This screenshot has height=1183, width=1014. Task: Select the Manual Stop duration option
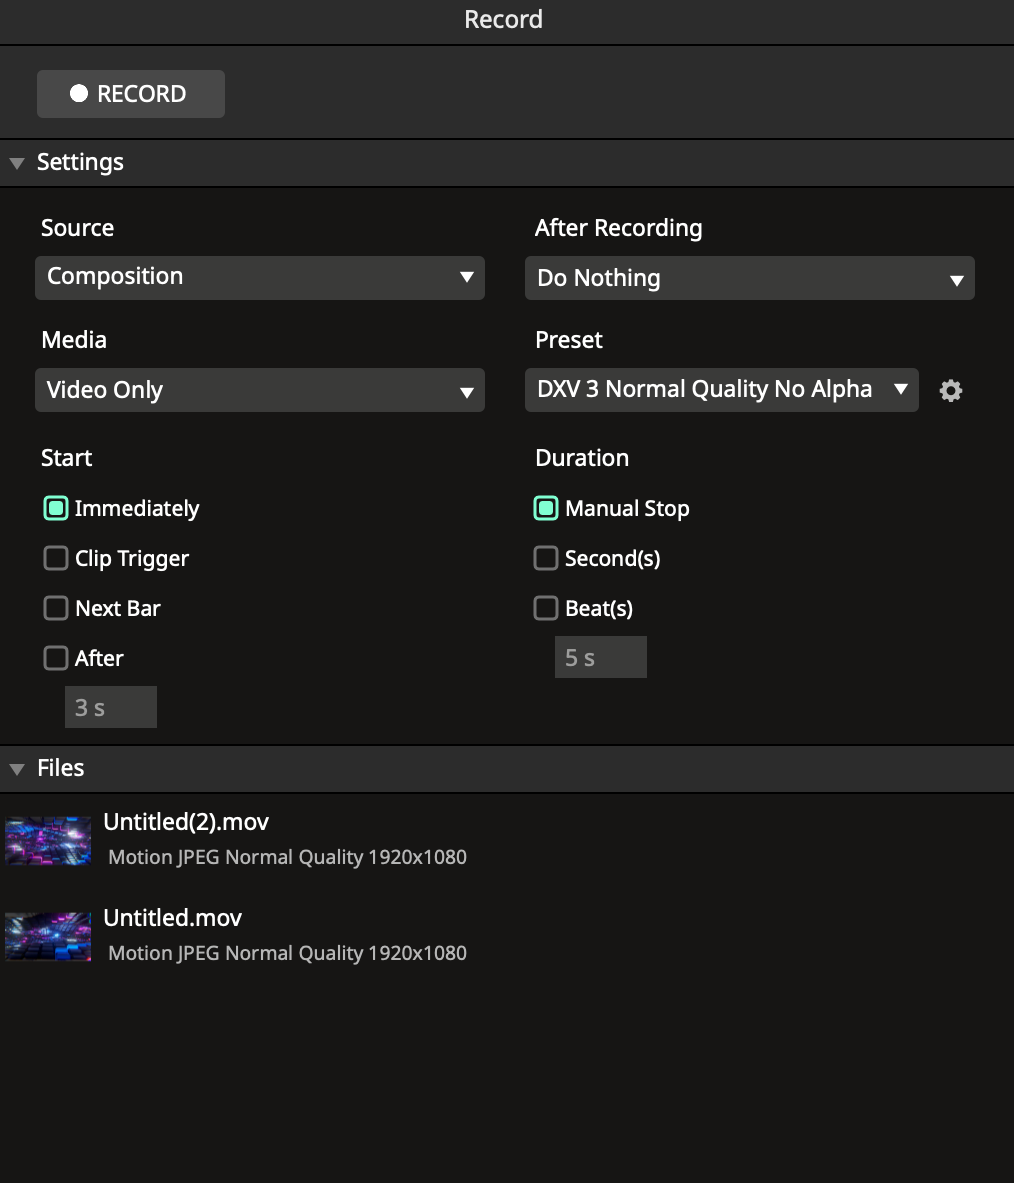(546, 508)
